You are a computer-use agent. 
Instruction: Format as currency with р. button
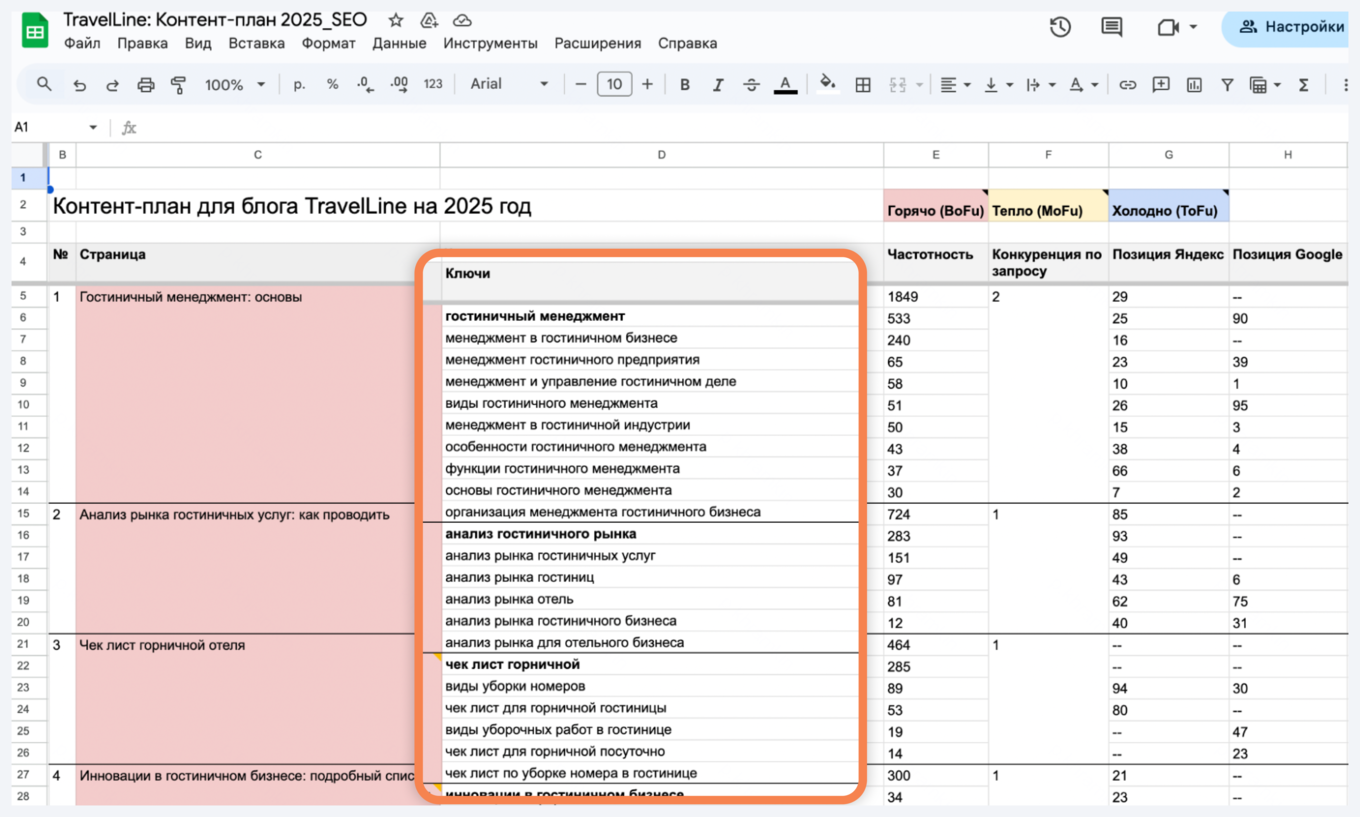[299, 85]
